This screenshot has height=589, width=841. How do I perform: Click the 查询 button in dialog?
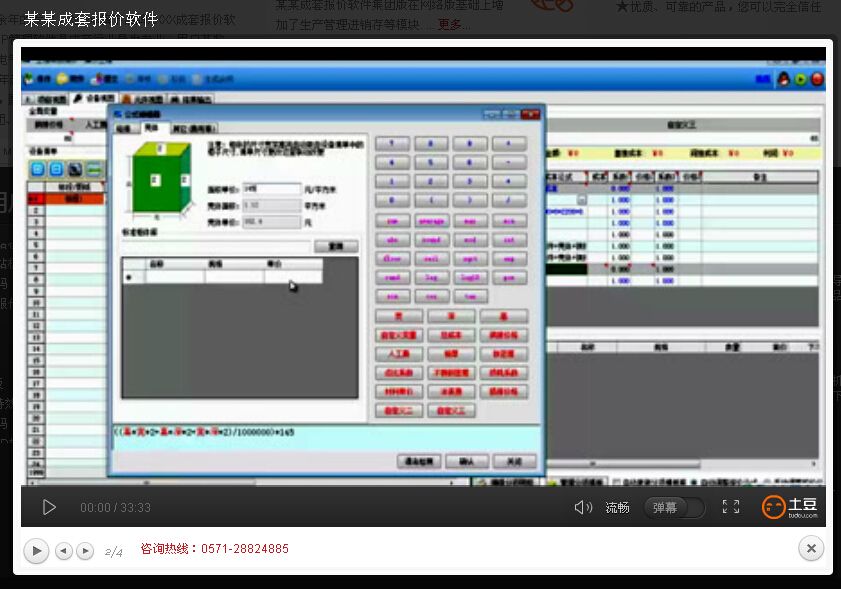[335, 245]
